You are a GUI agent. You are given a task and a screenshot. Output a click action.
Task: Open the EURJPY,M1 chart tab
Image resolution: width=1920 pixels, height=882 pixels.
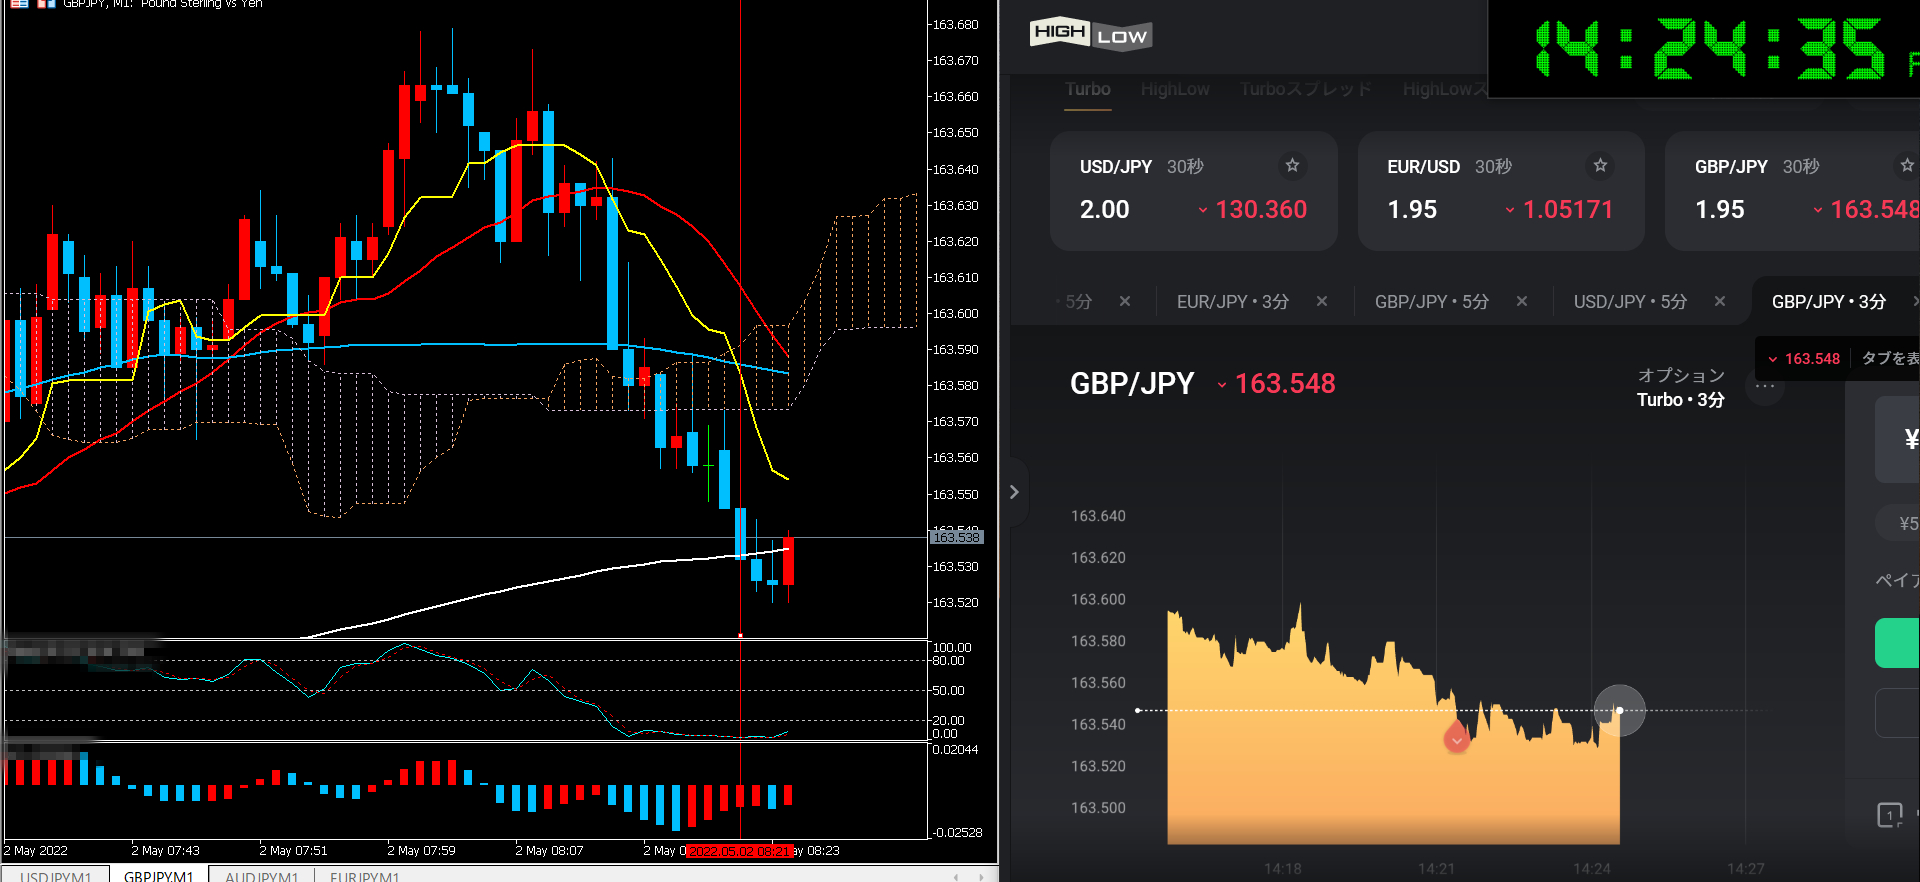365,876
